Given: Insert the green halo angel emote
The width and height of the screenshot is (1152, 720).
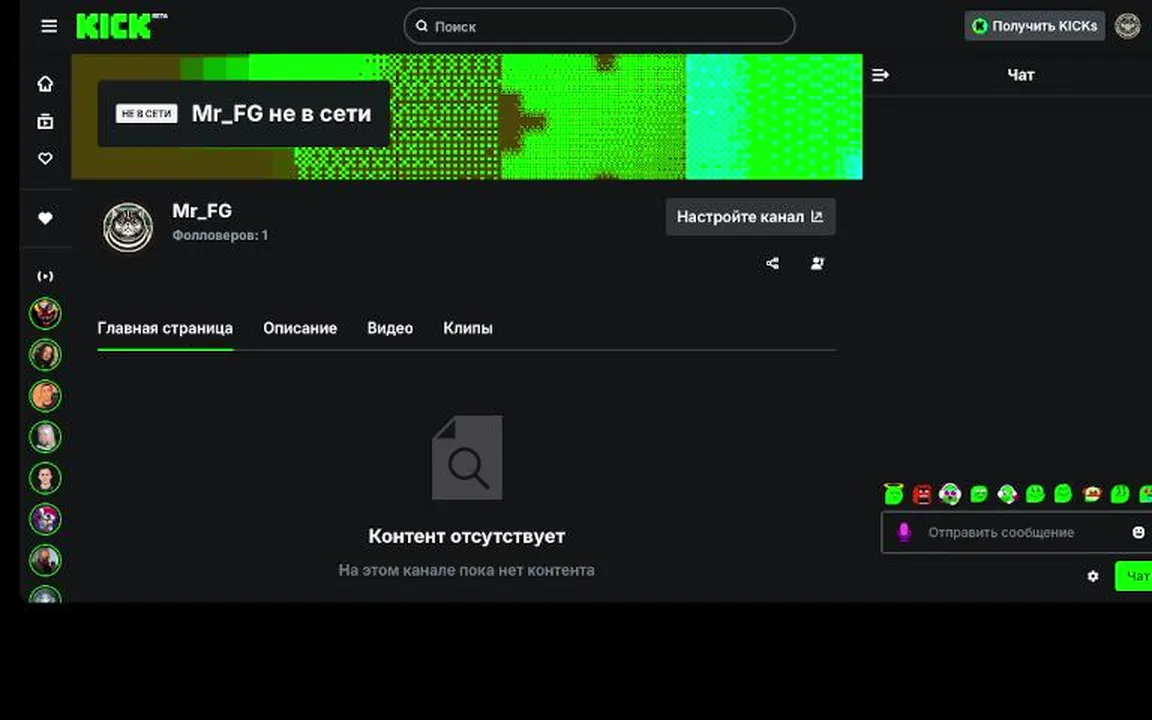Looking at the screenshot, I should [x=893, y=494].
